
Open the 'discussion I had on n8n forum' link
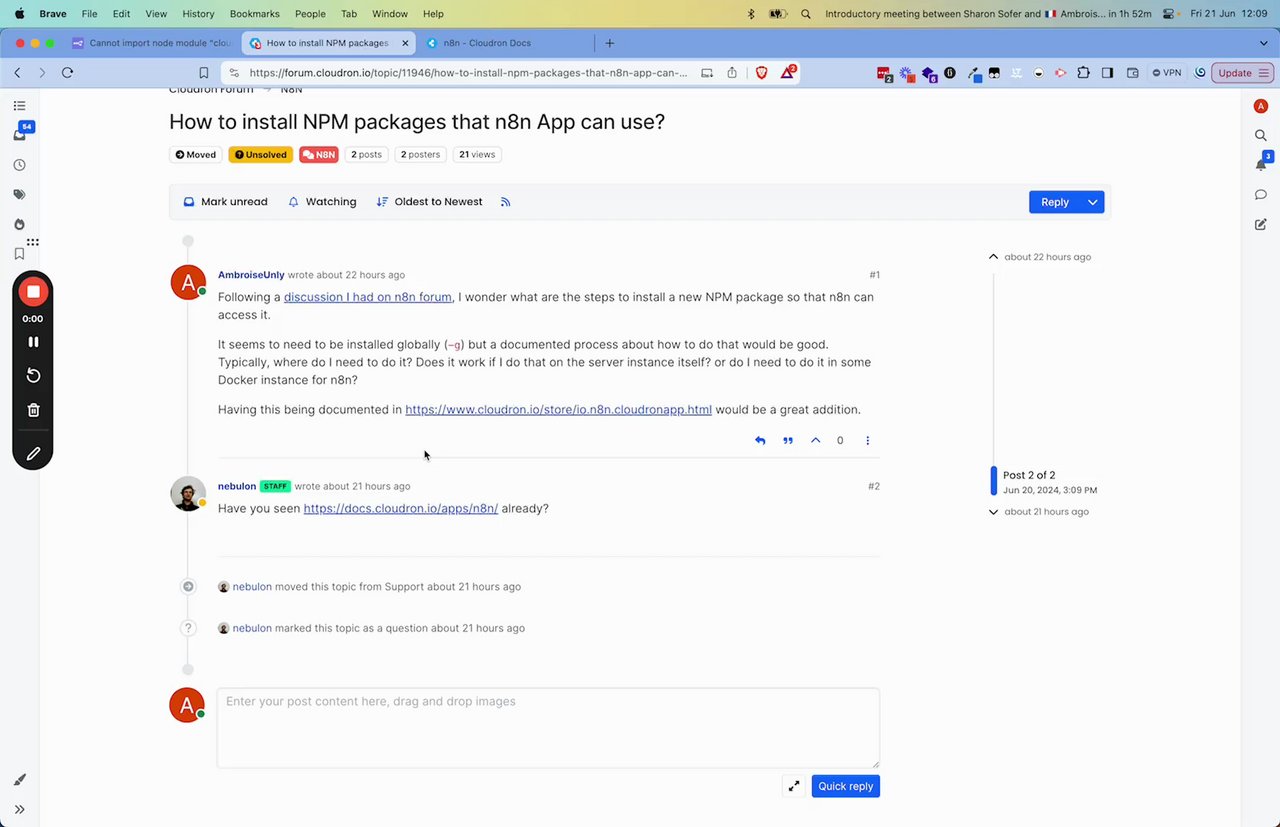click(x=368, y=297)
